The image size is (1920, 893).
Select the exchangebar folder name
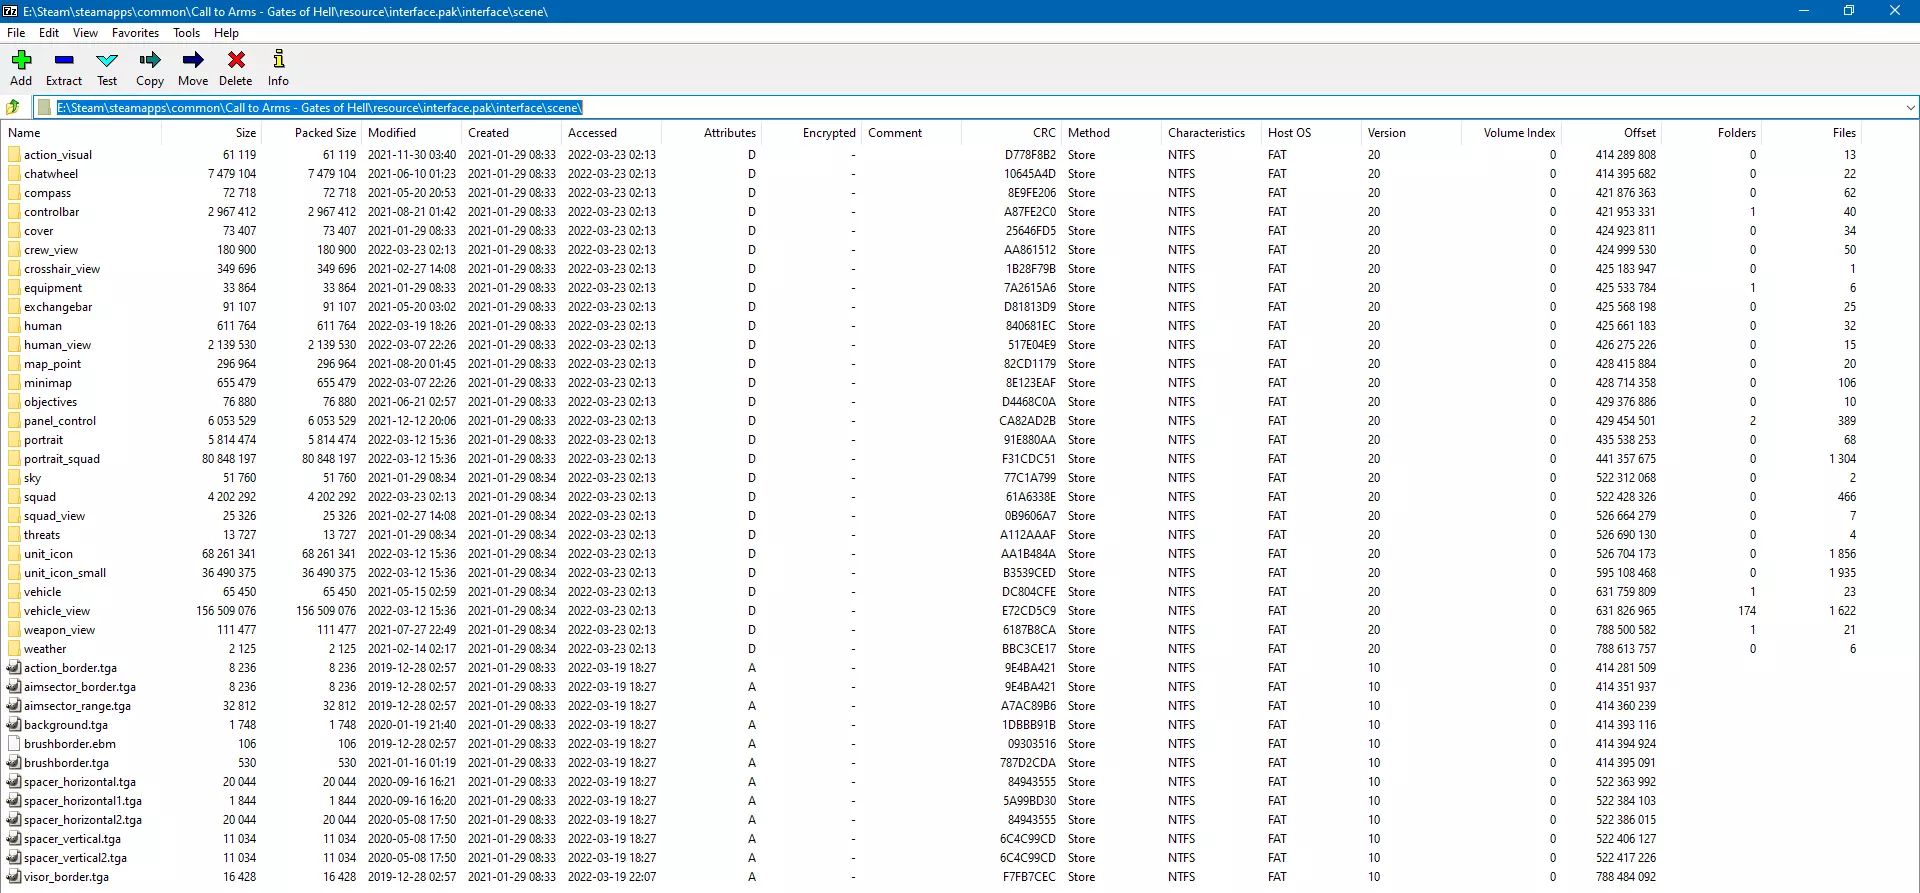[x=58, y=307]
